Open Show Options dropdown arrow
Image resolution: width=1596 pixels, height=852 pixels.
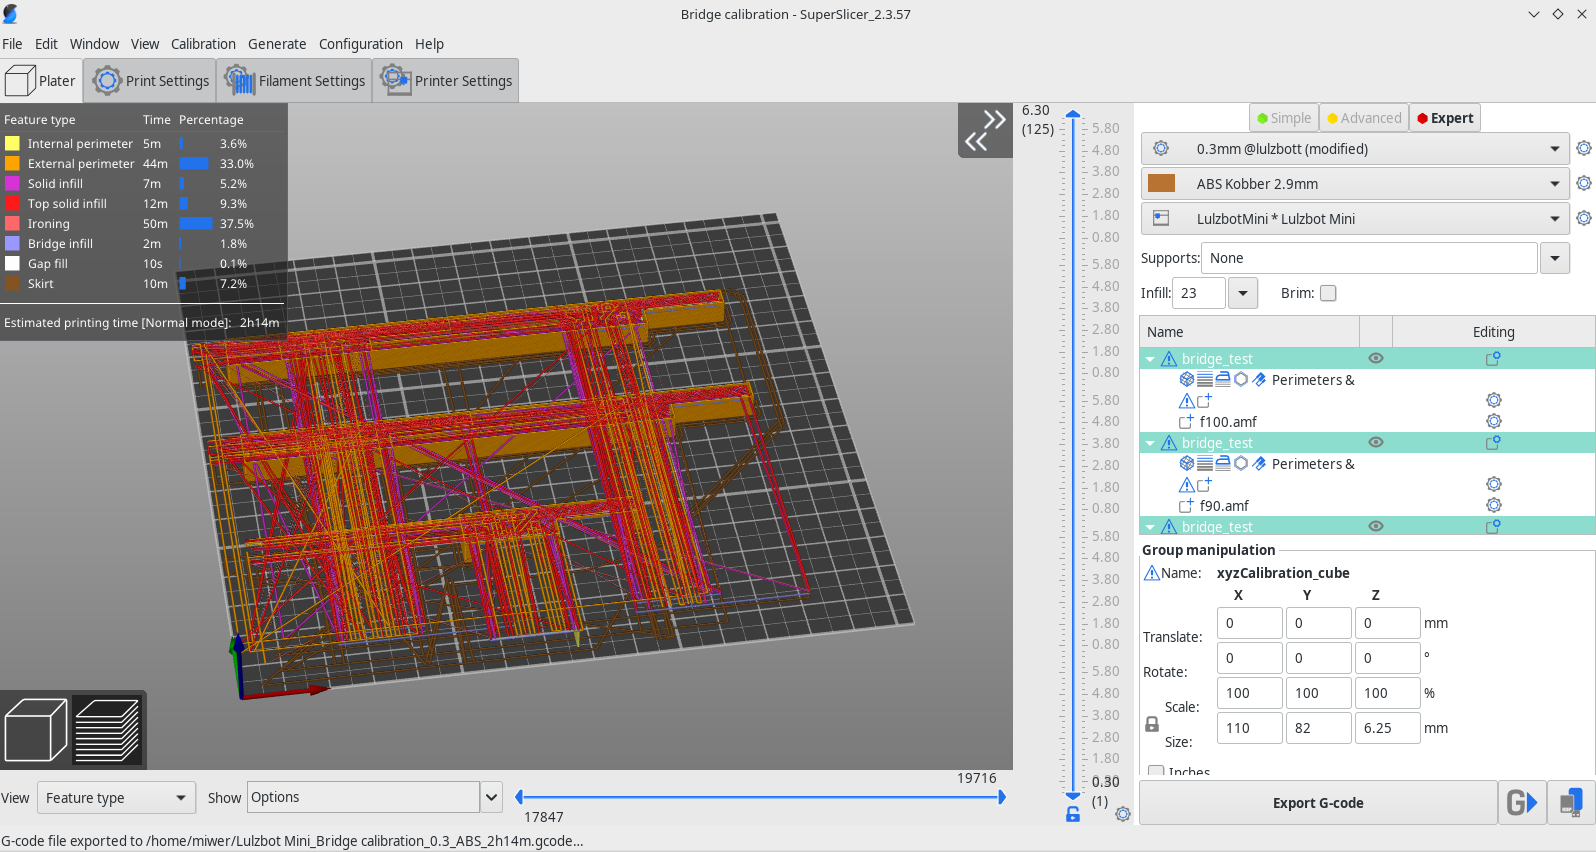tap(491, 797)
